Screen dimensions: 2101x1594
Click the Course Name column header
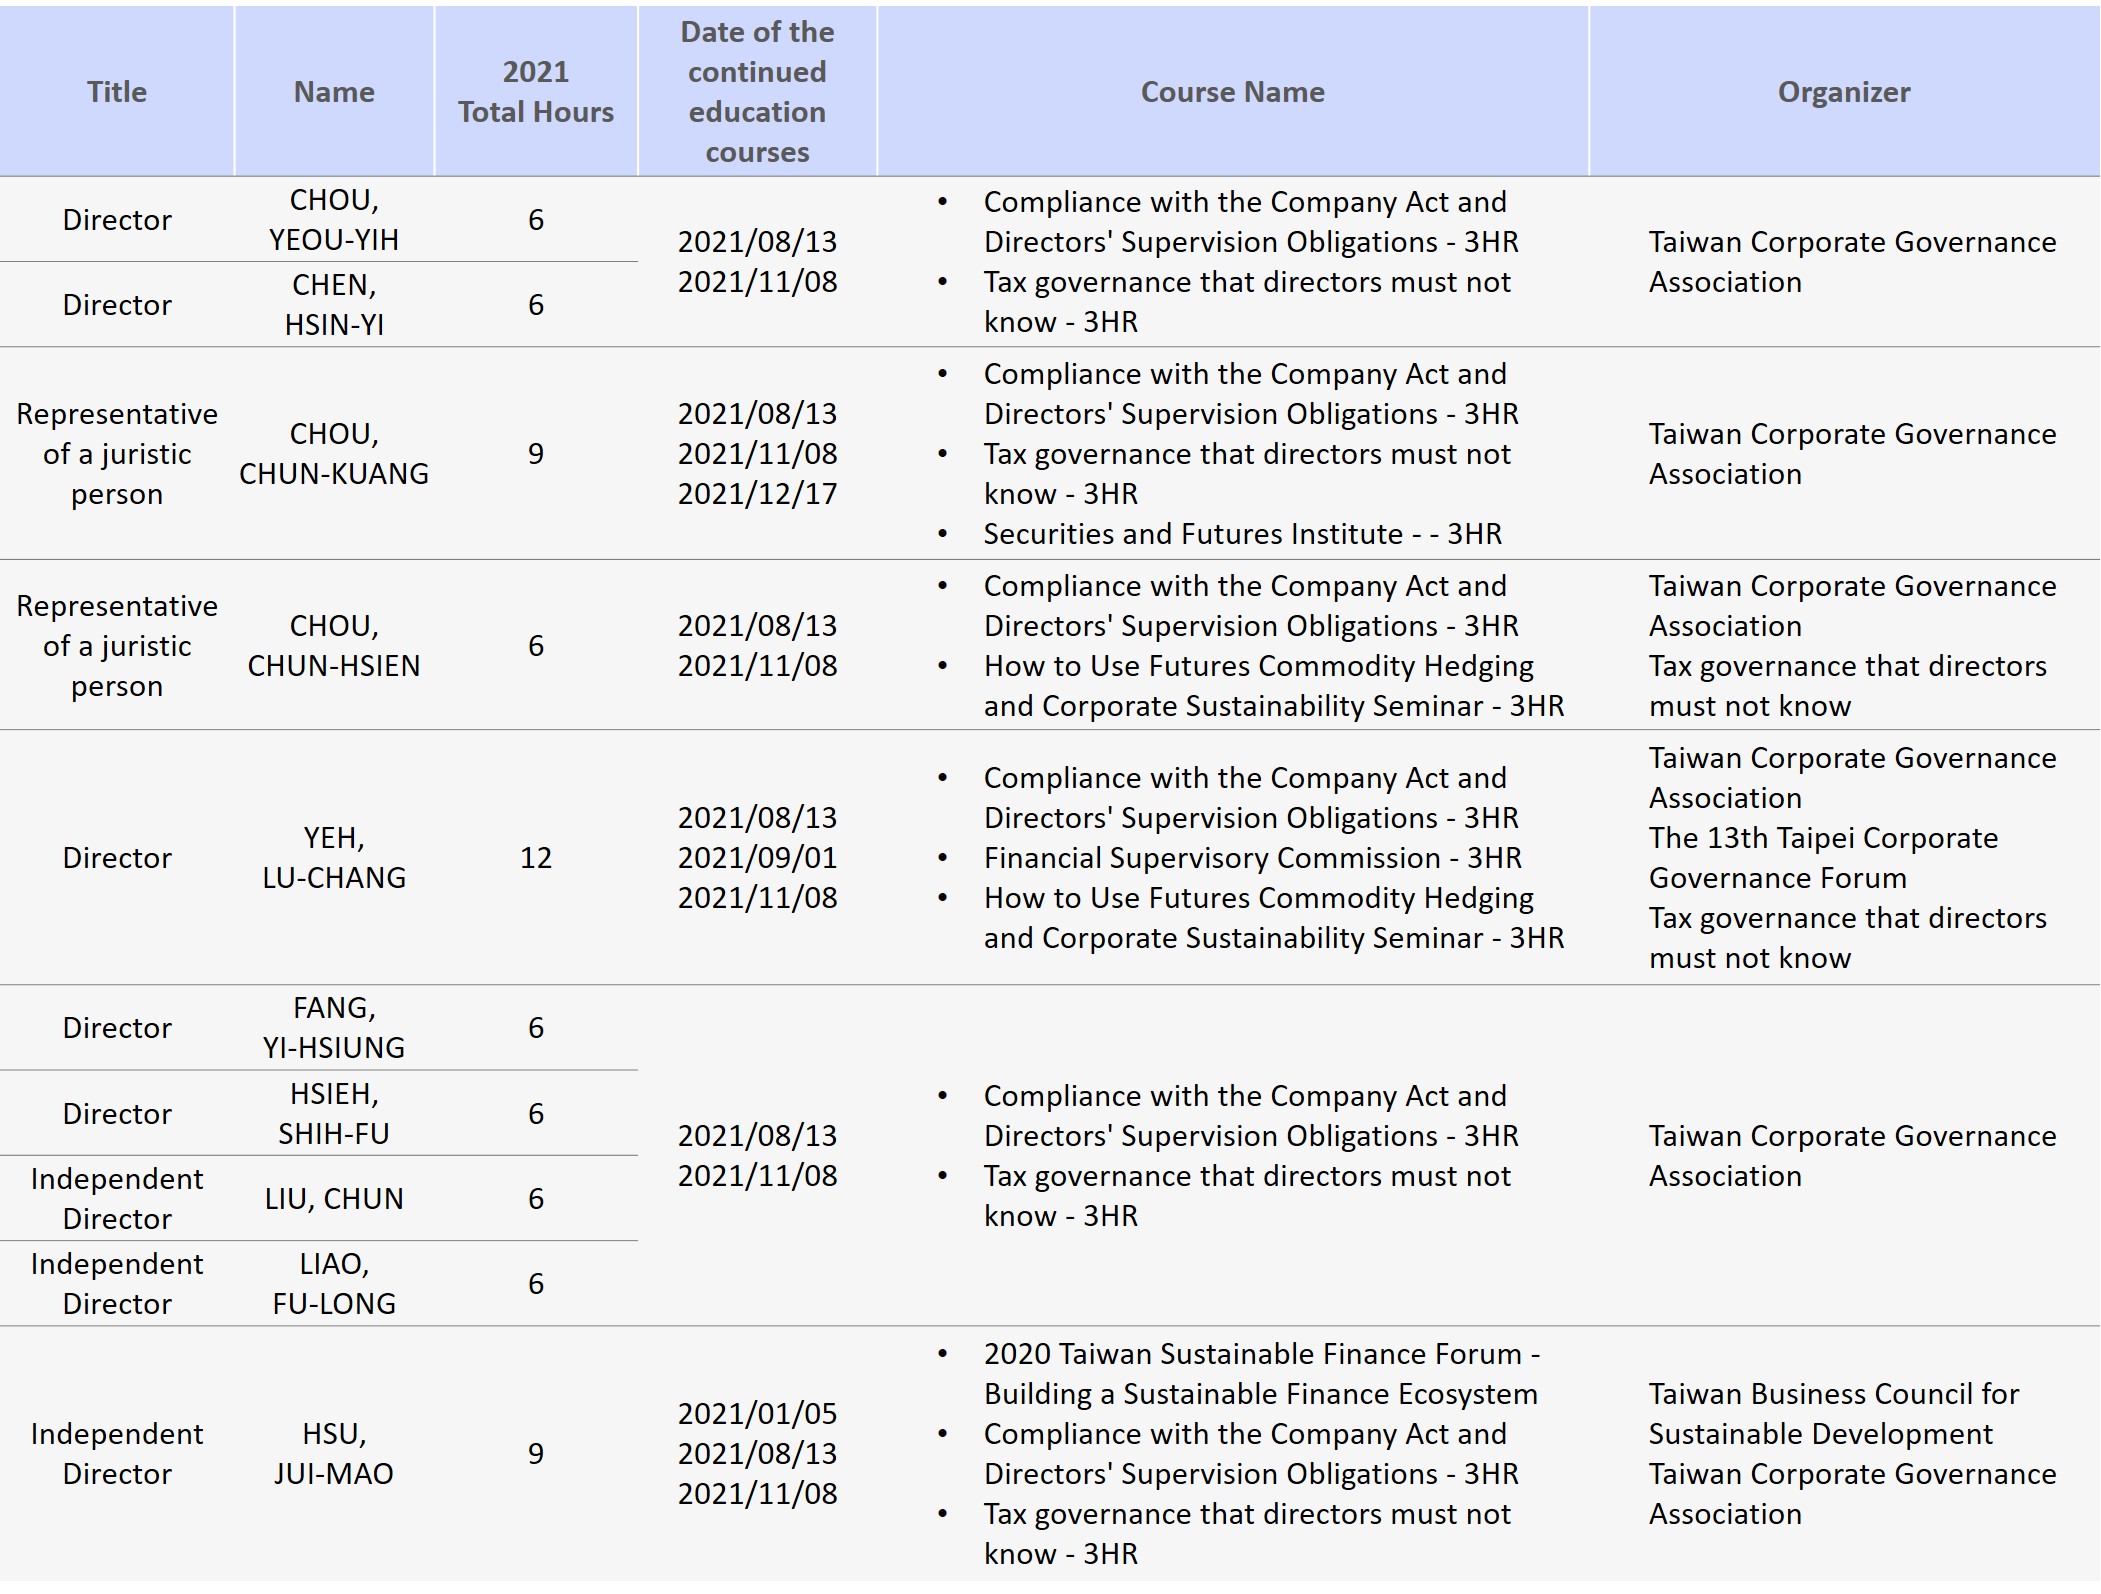[1232, 92]
